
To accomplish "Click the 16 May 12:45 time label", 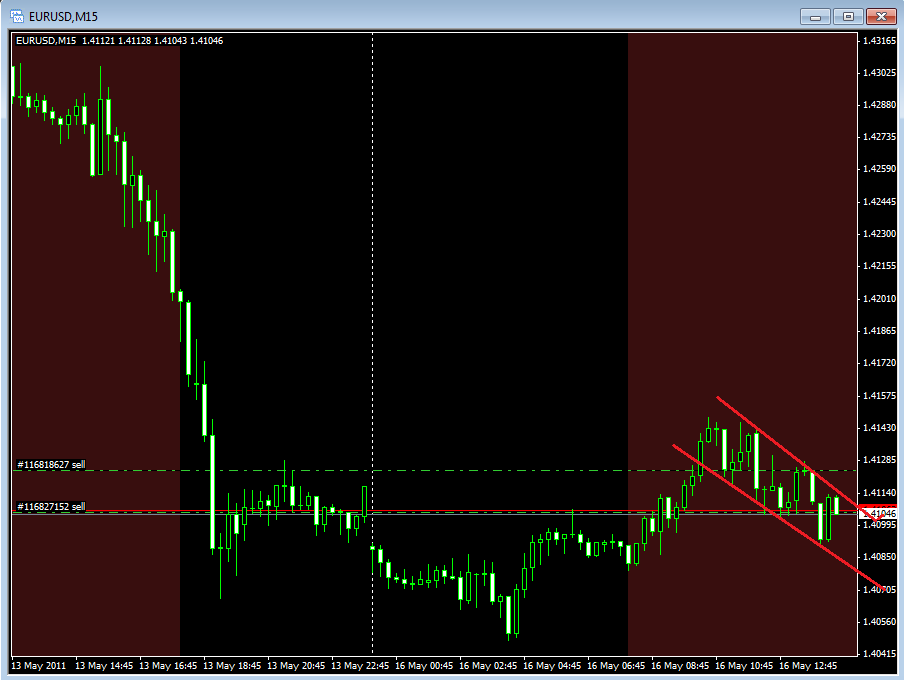I will pyautogui.click(x=808, y=666).
